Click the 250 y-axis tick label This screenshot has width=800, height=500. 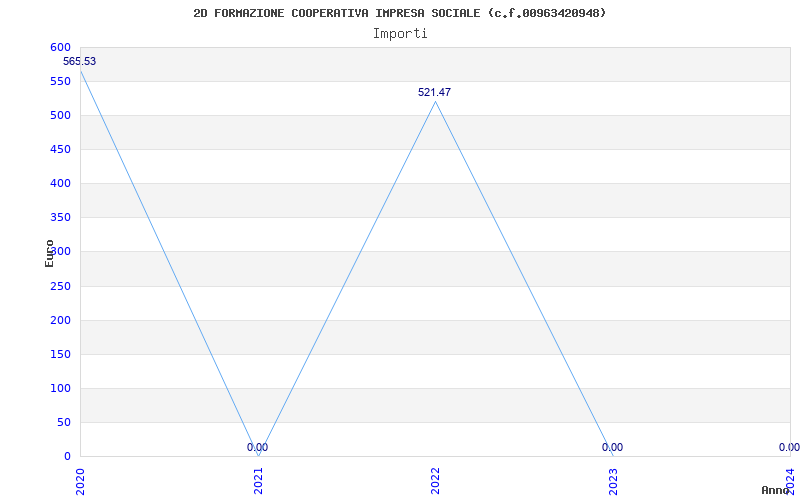point(60,286)
